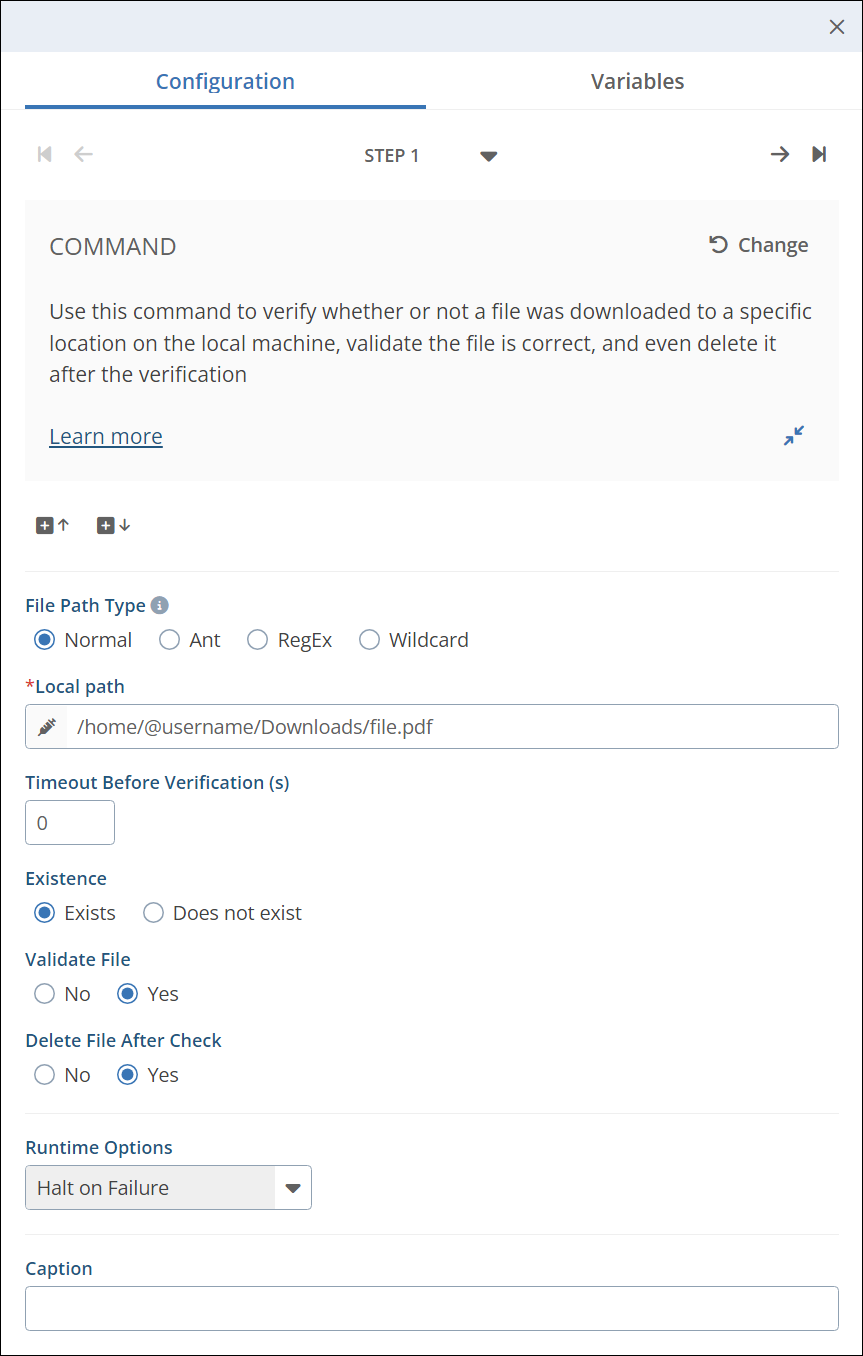Choose the Wildcard file path type
The width and height of the screenshot is (863, 1356).
pos(370,640)
